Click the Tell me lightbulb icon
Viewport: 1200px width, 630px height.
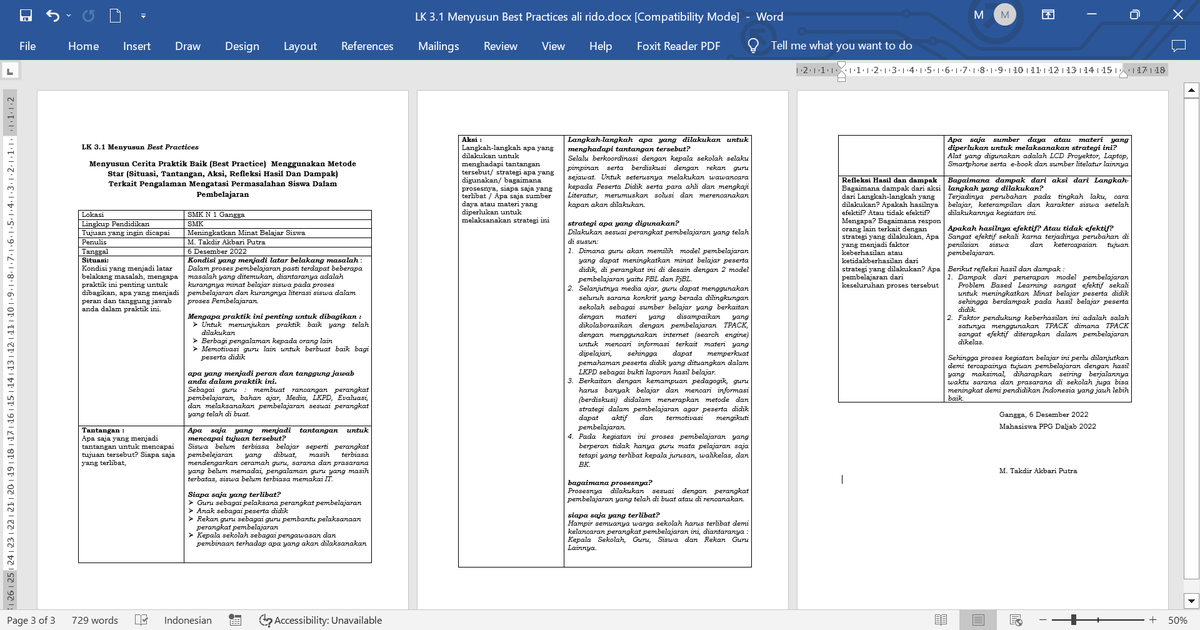pos(754,46)
